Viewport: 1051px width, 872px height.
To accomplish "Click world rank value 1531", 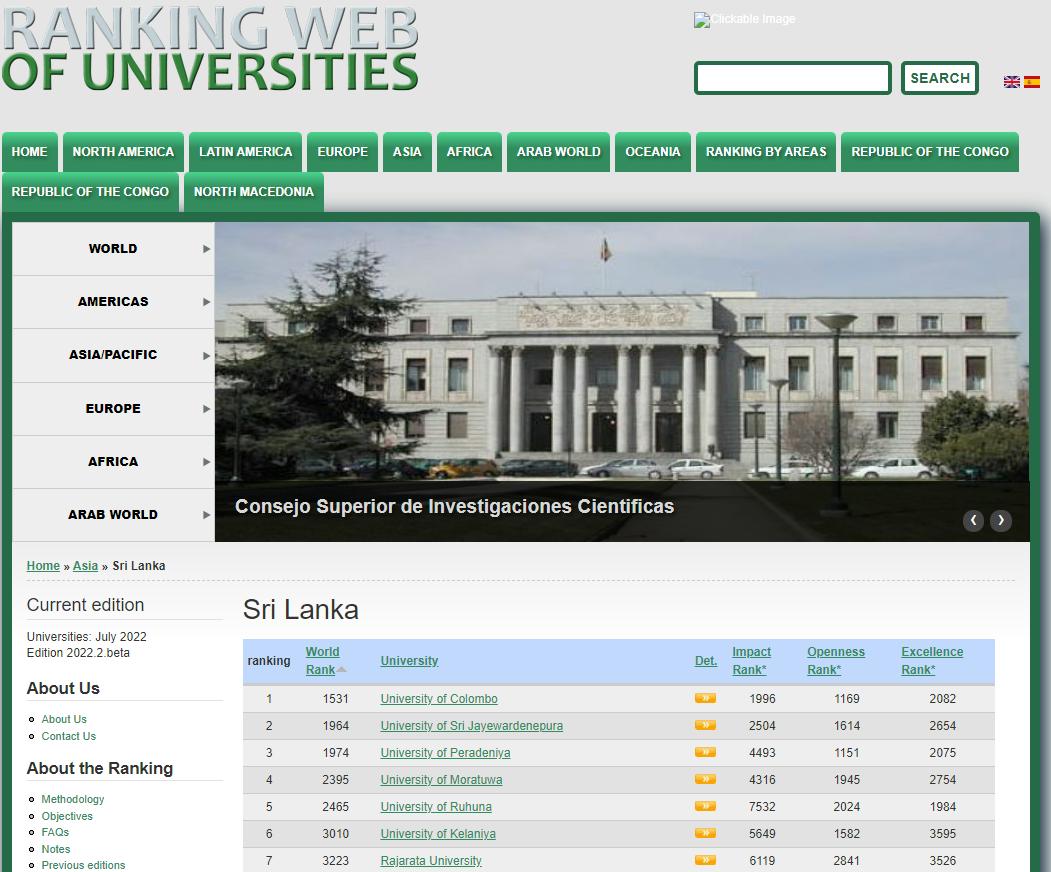I will [335, 698].
